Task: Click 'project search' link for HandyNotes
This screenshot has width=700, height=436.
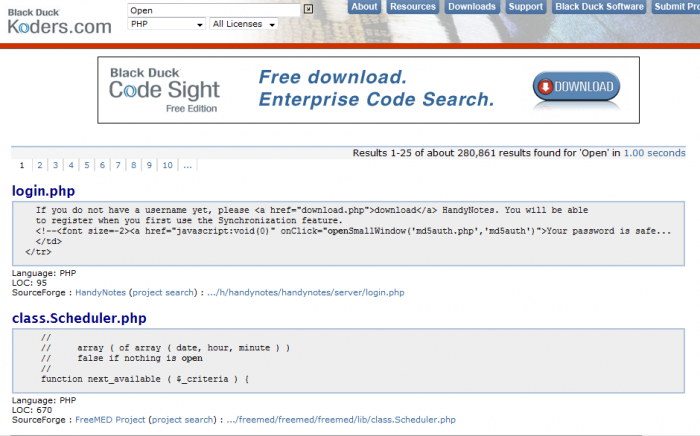Action: 163,293
